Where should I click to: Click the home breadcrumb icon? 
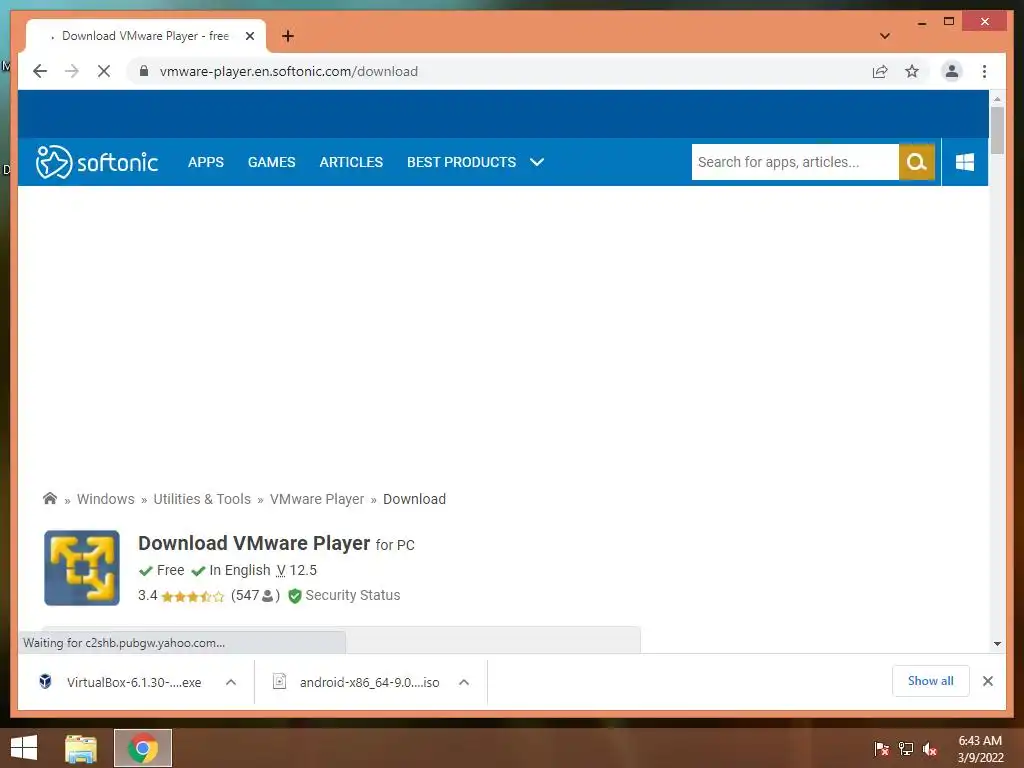[50, 498]
